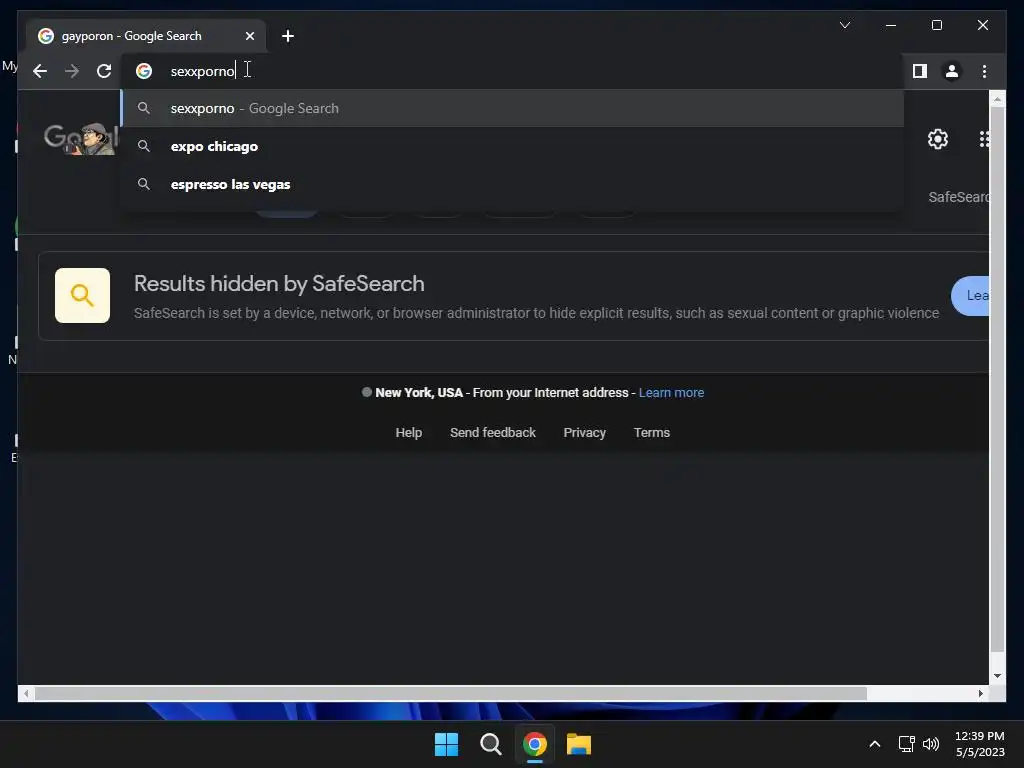Open the Privacy footer link

click(584, 432)
